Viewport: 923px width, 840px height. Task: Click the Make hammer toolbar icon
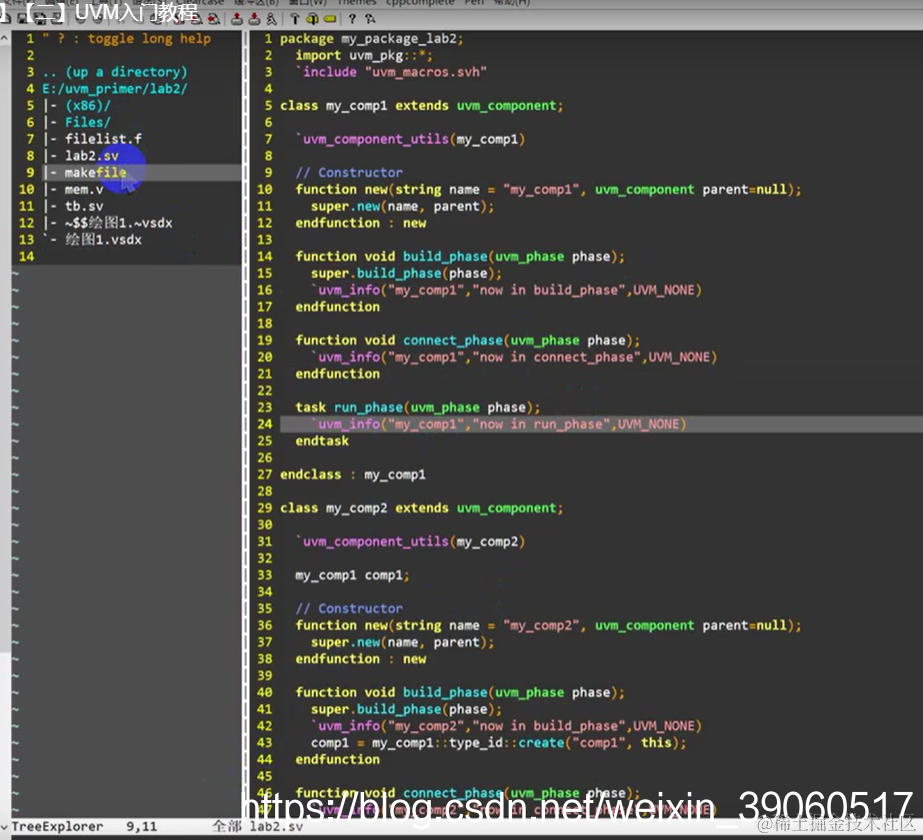tap(295, 19)
